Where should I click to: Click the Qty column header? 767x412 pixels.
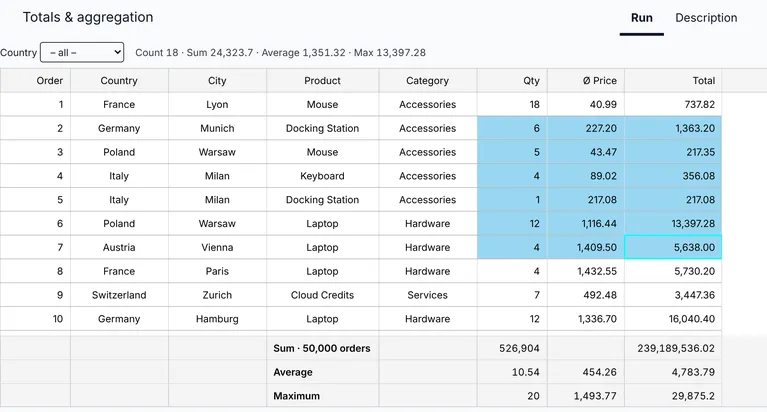[512, 81]
